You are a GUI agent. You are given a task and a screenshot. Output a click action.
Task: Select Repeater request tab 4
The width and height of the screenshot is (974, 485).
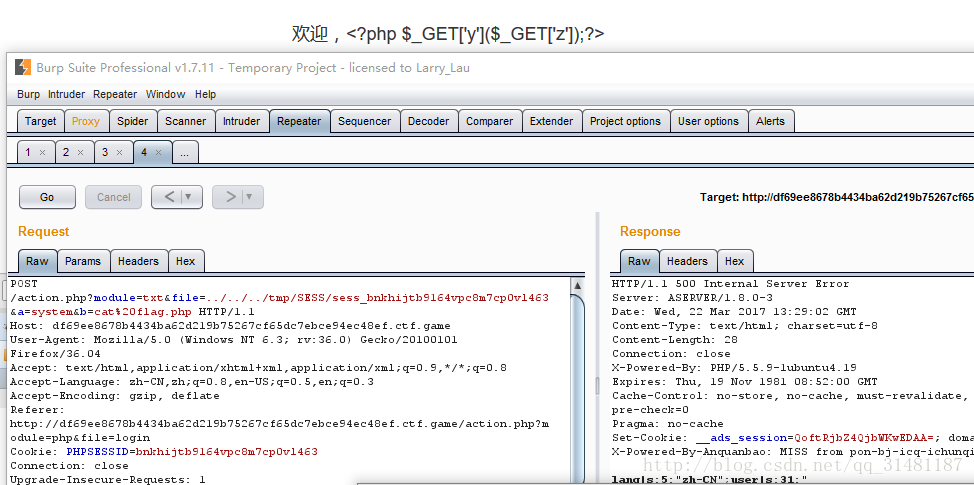[x=144, y=152]
